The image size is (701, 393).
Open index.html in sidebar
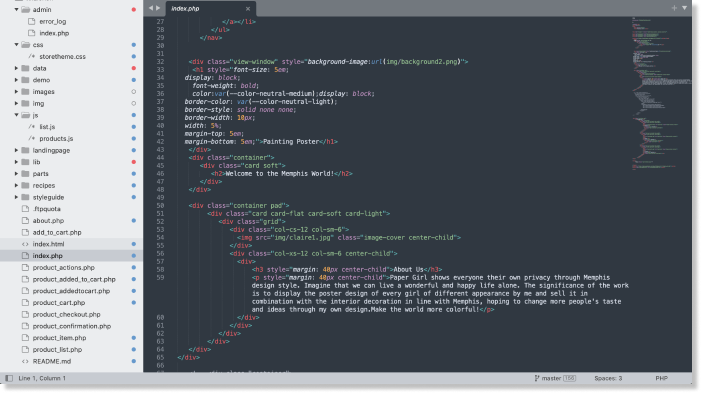48,244
